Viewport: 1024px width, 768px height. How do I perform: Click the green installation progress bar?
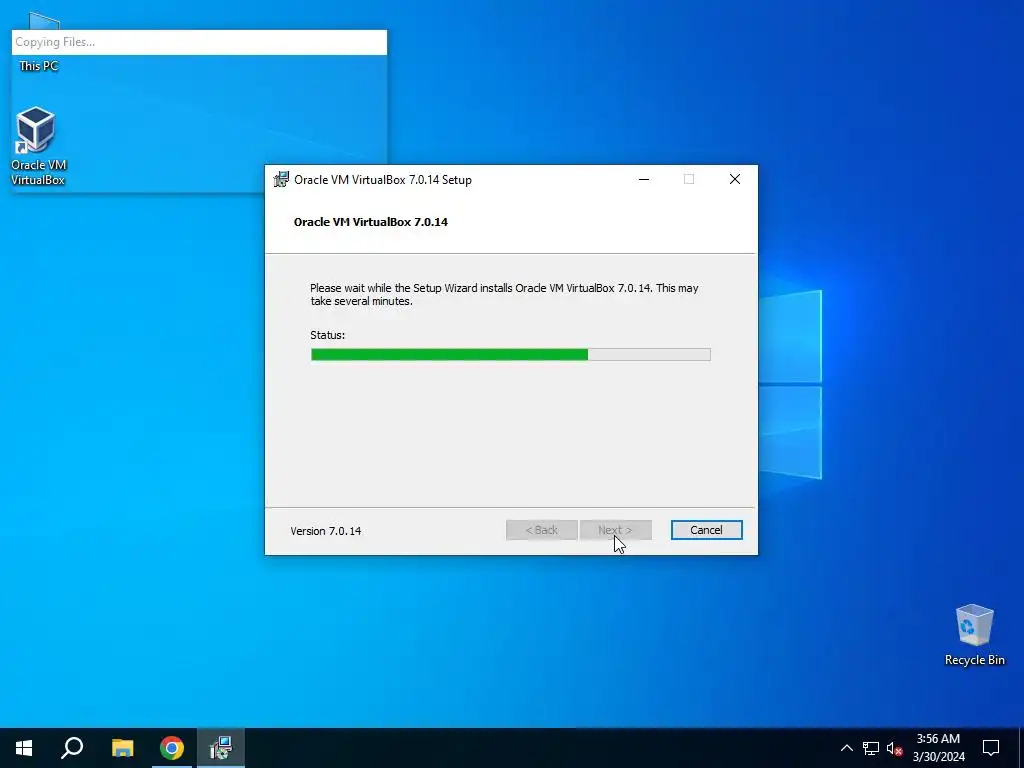click(511, 355)
